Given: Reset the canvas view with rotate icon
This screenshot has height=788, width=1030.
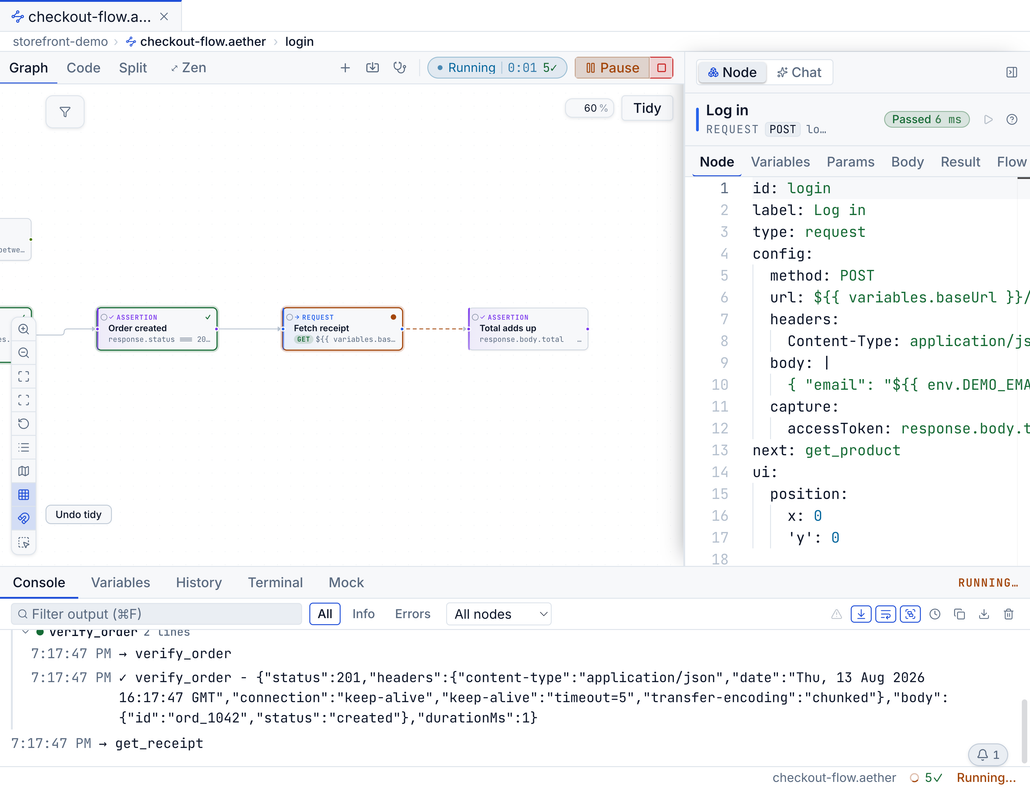Looking at the screenshot, I should (x=24, y=424).
